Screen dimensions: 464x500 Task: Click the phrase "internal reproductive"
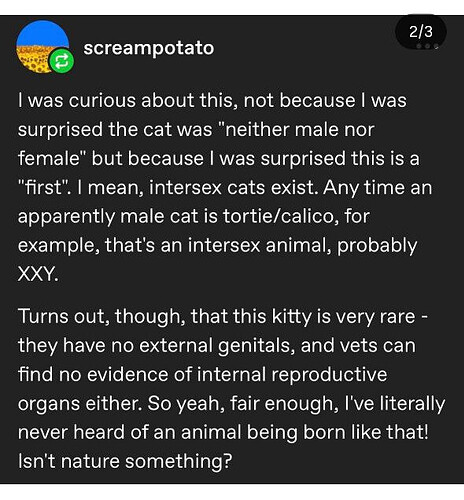(292, 374)
